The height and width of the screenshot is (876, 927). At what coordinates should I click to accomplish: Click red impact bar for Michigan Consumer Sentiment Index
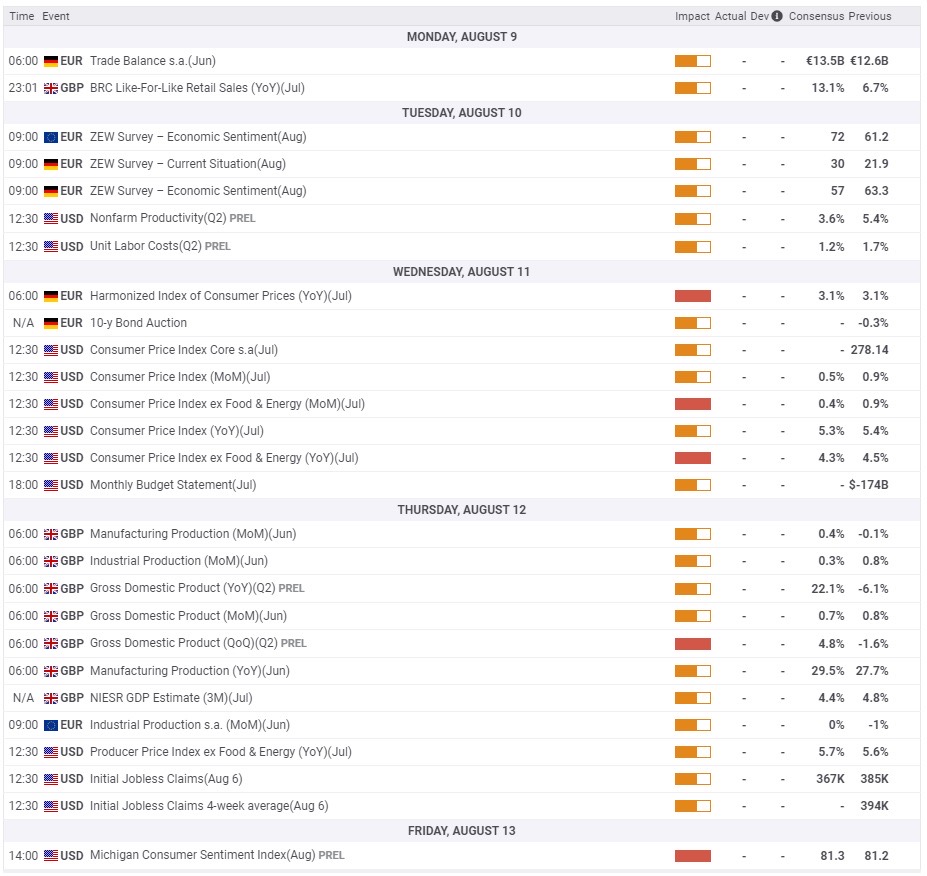tap(692, 856)
